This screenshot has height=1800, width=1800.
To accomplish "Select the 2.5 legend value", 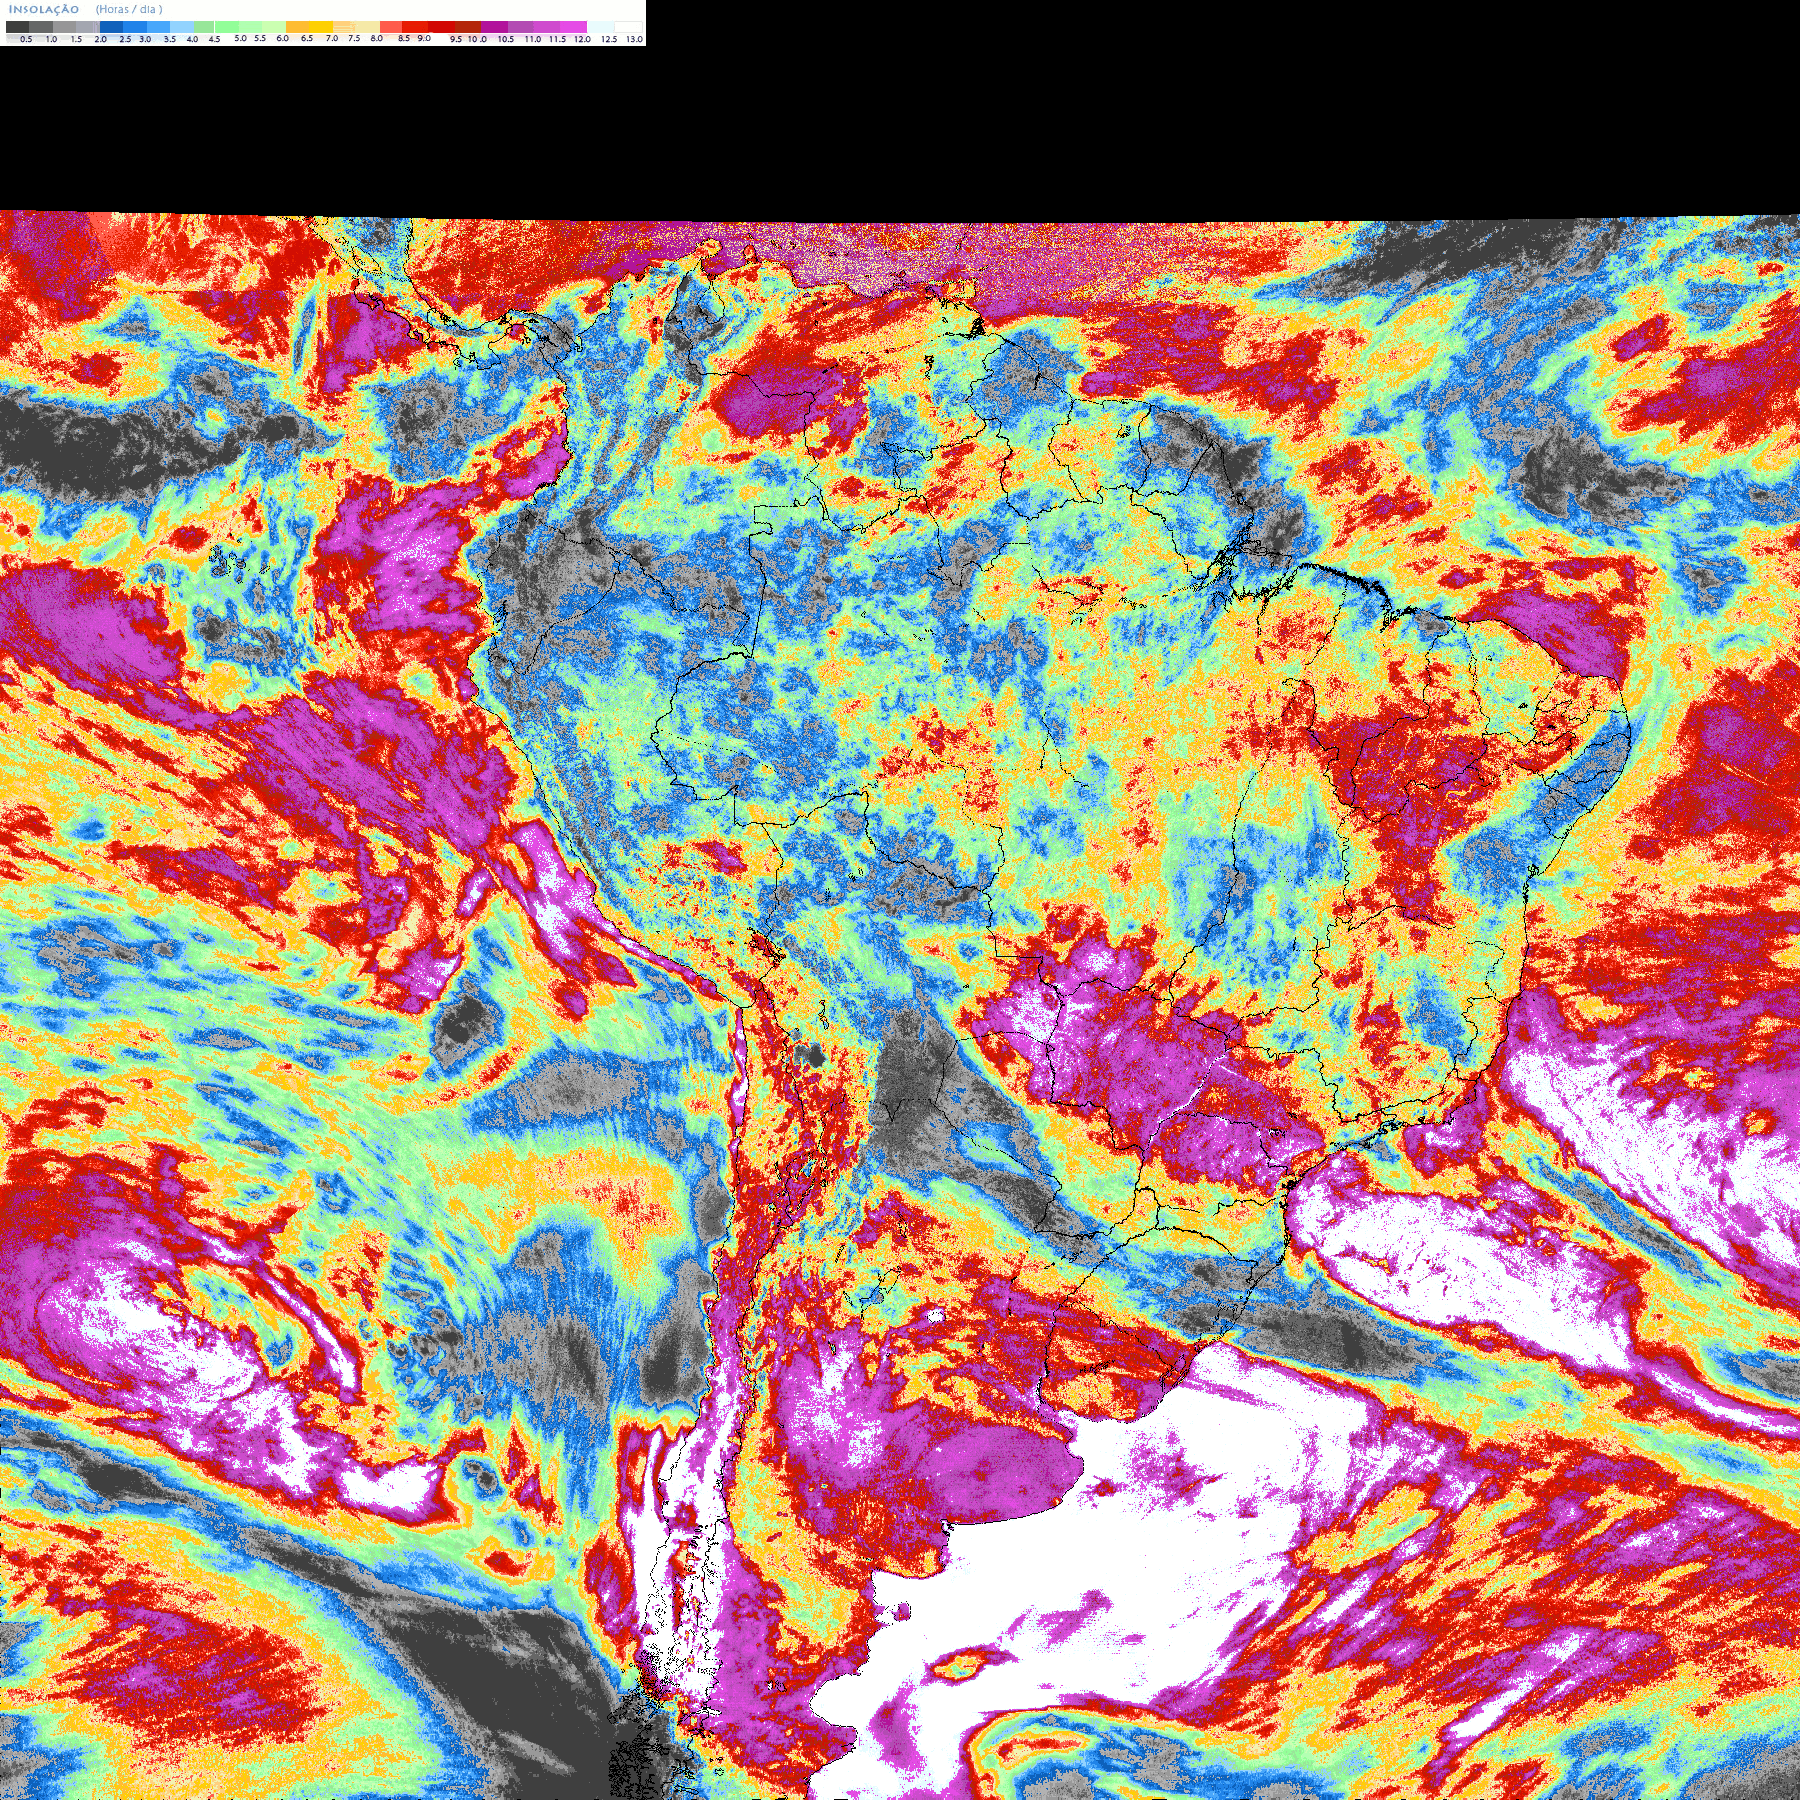I will tap(125, 39).
